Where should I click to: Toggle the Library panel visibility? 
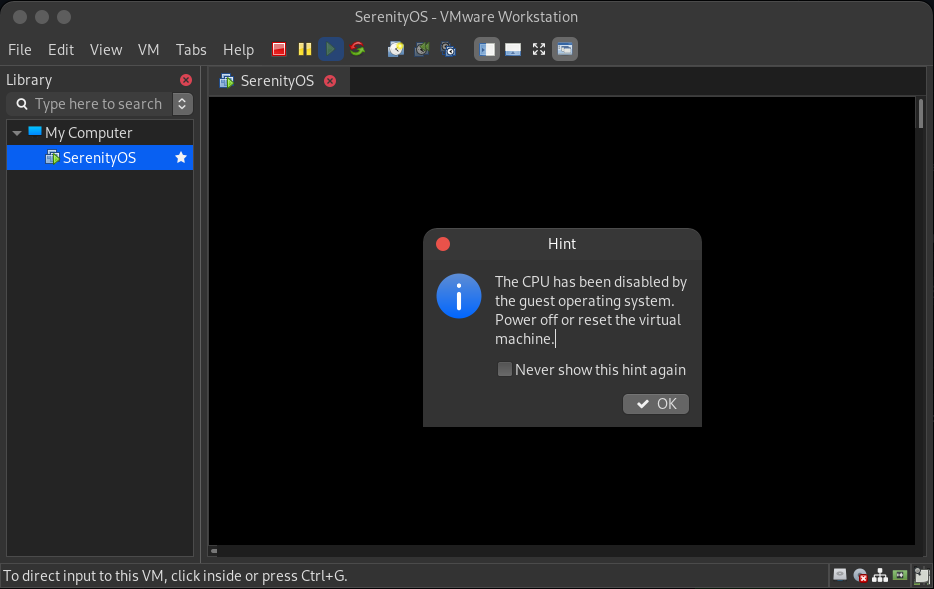pyautogui.click(x=487, y=48)
